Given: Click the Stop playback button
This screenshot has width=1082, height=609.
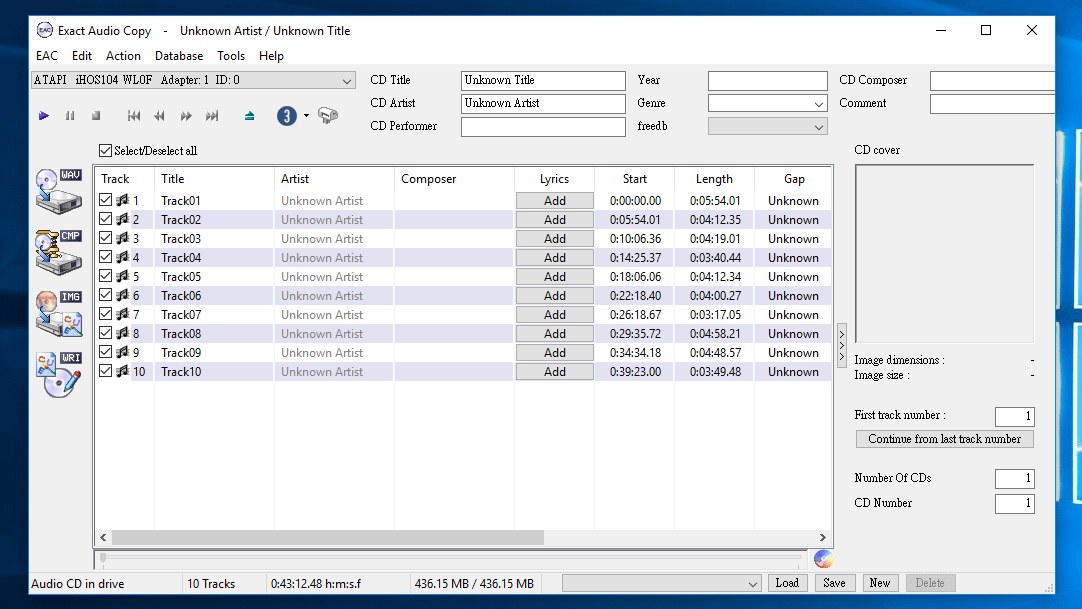Looking at the screenshot, I should pyautogui.click(x=96, y=116).
